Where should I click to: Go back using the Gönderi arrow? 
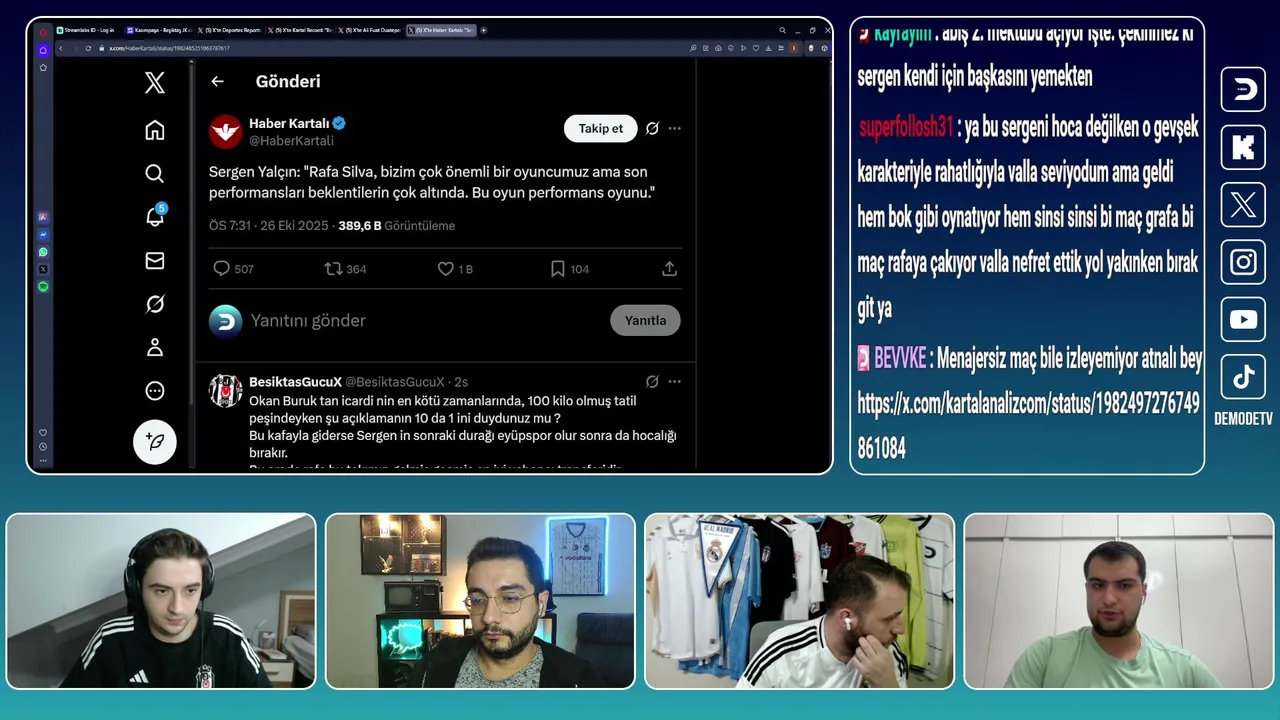tap(217, 81)
